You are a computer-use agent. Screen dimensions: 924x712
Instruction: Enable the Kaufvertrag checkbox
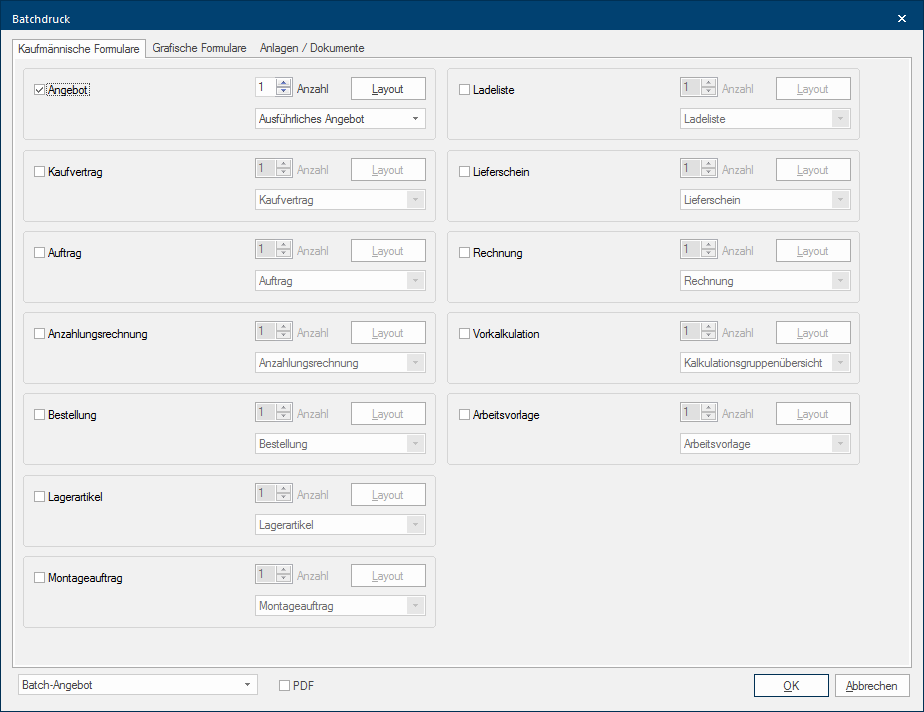(x=40, y=172)
